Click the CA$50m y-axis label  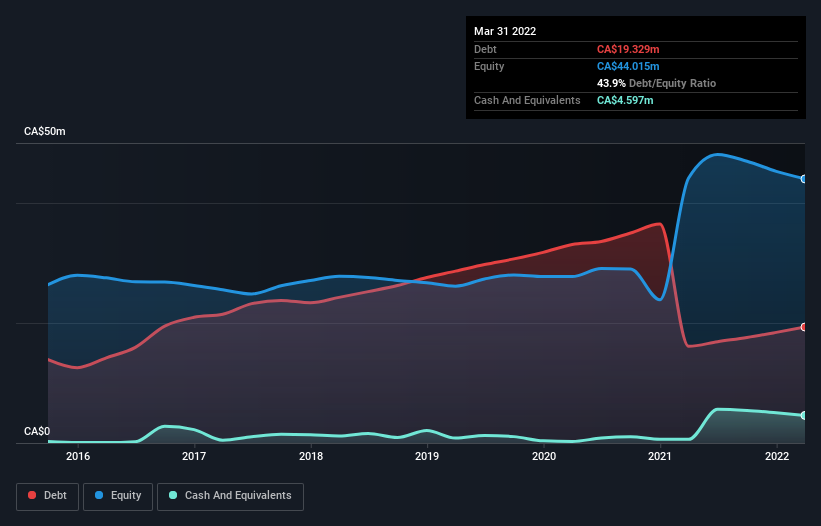[x=45, y=131]
